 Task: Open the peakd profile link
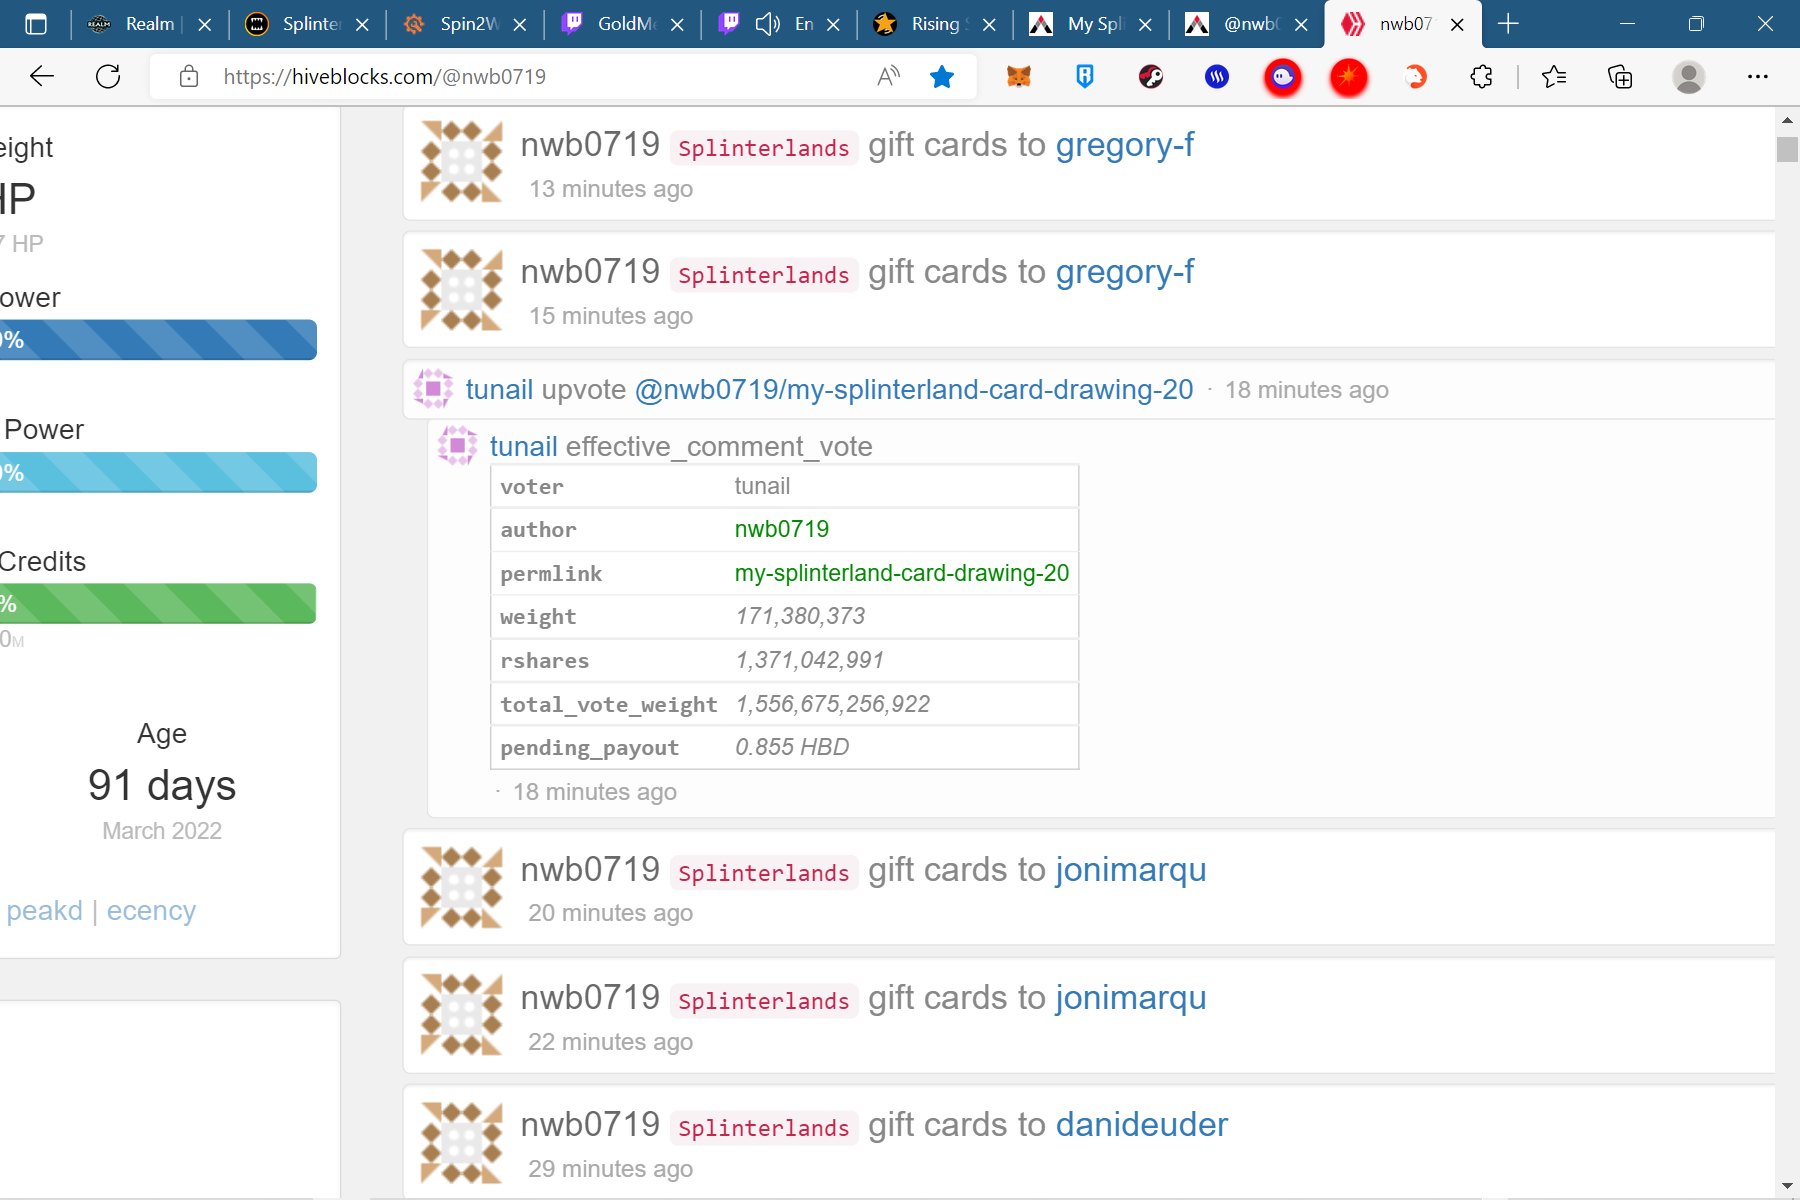coord(44,911)
